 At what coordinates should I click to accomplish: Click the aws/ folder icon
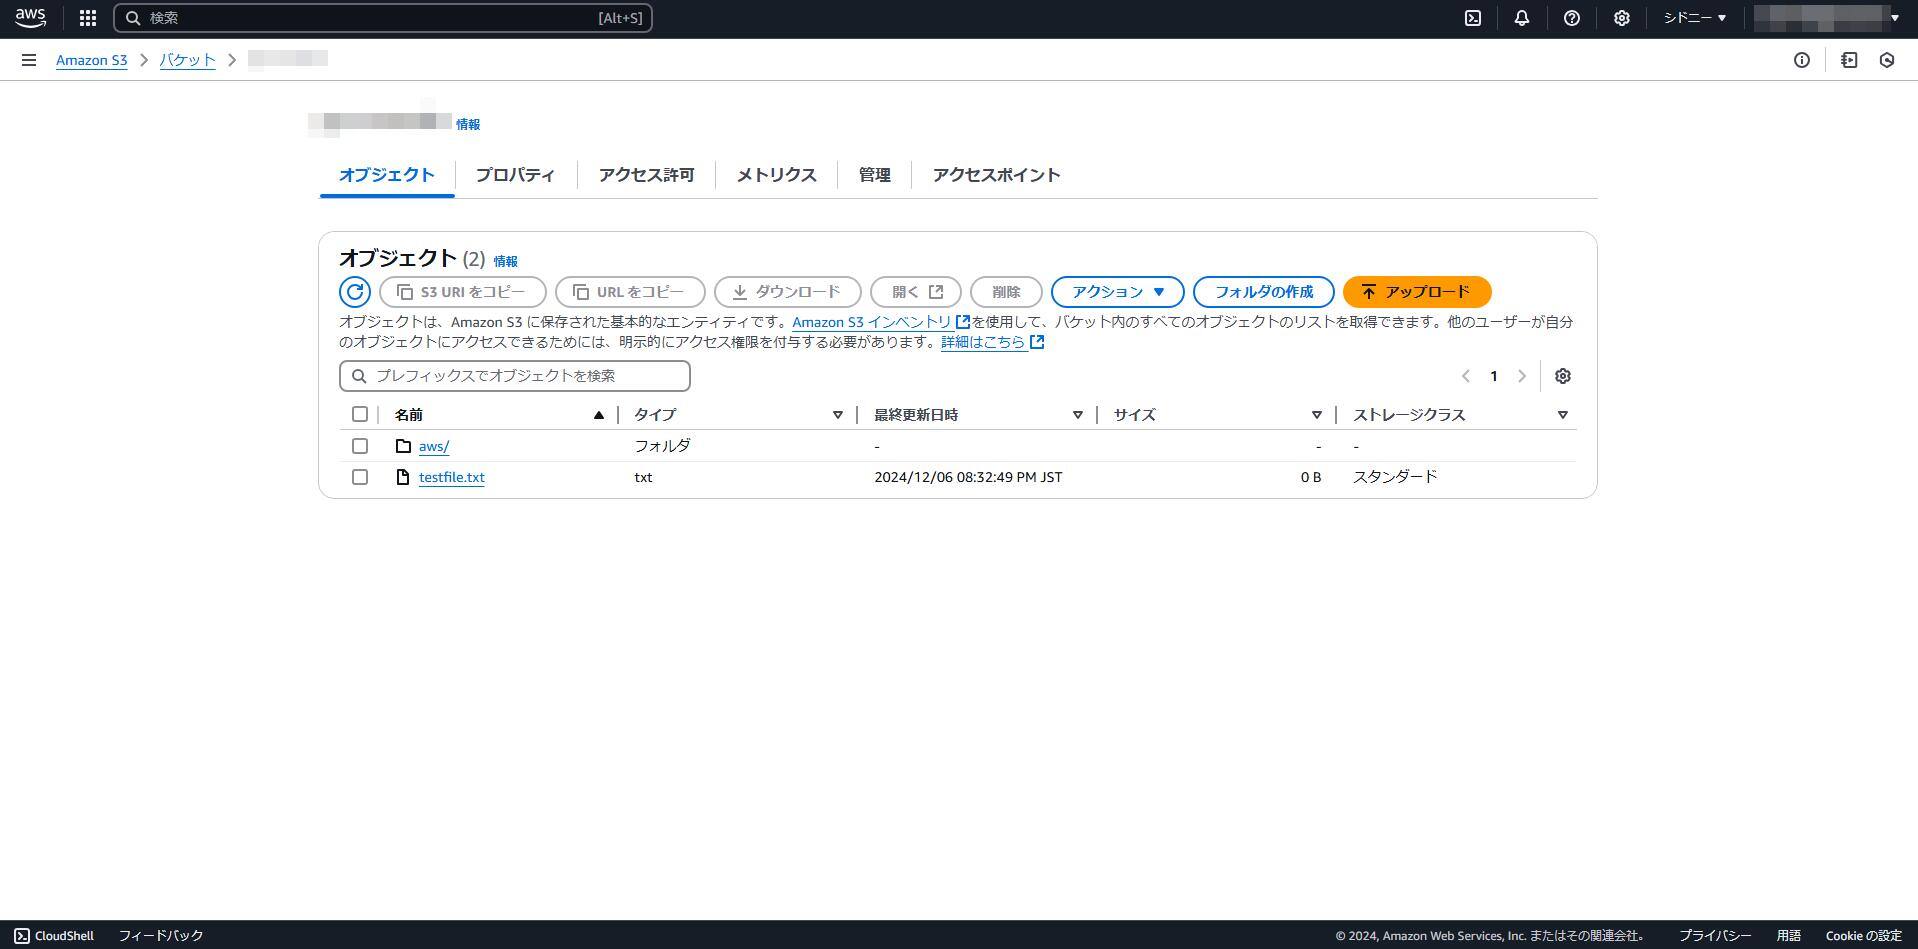pyautogui.click(x=403, y=446)
